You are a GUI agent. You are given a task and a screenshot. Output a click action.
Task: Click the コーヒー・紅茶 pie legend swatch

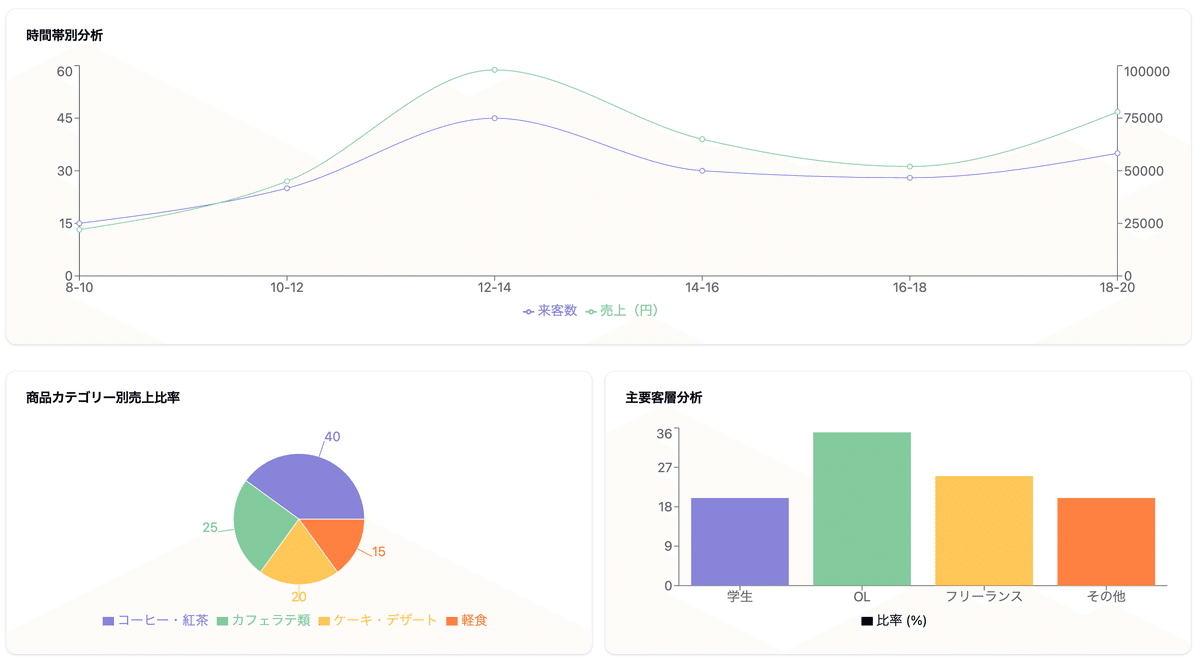click(x=108, y=621)
